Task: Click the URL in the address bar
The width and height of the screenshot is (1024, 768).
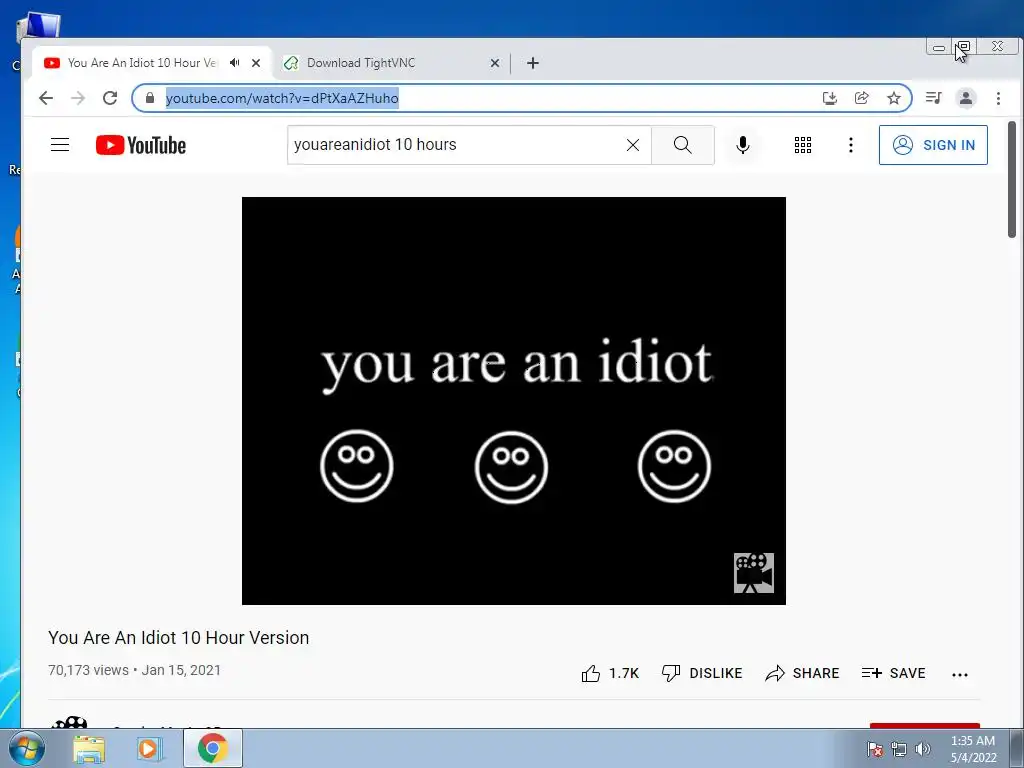Action: (282, 98)
